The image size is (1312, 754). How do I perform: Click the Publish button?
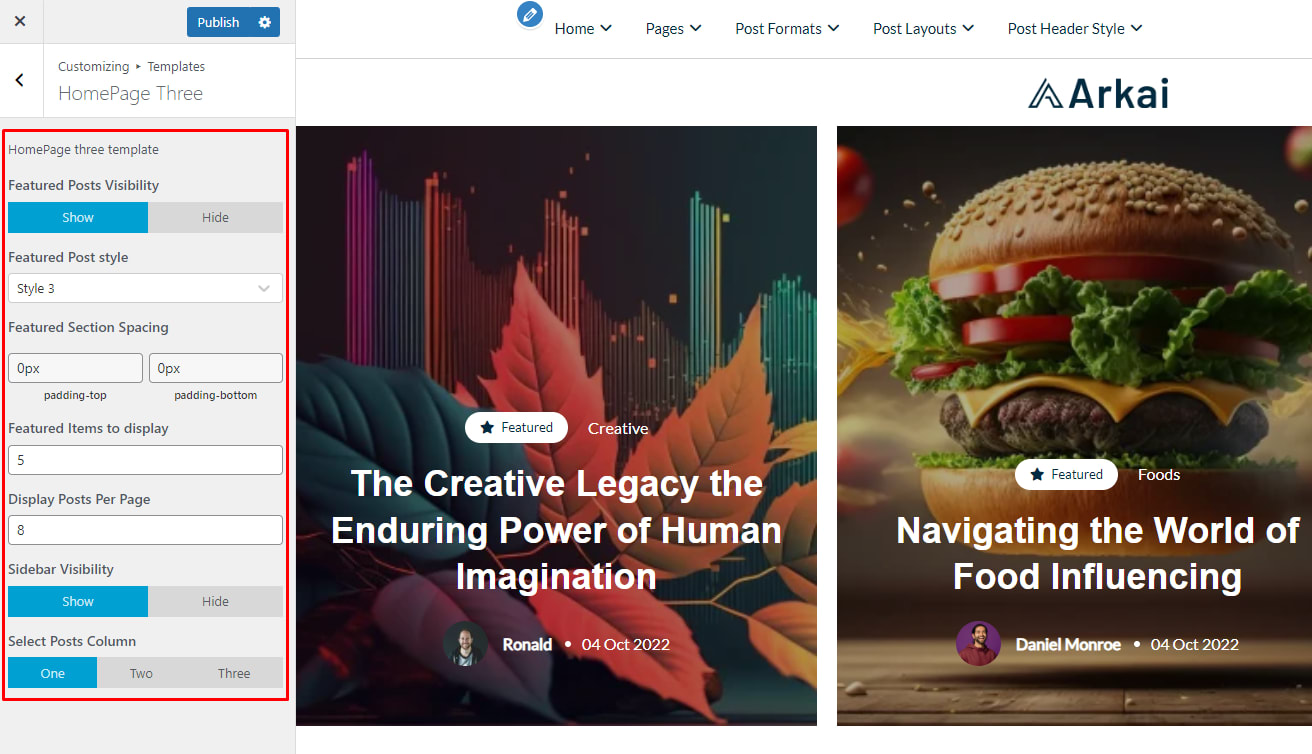click(218, 22)
